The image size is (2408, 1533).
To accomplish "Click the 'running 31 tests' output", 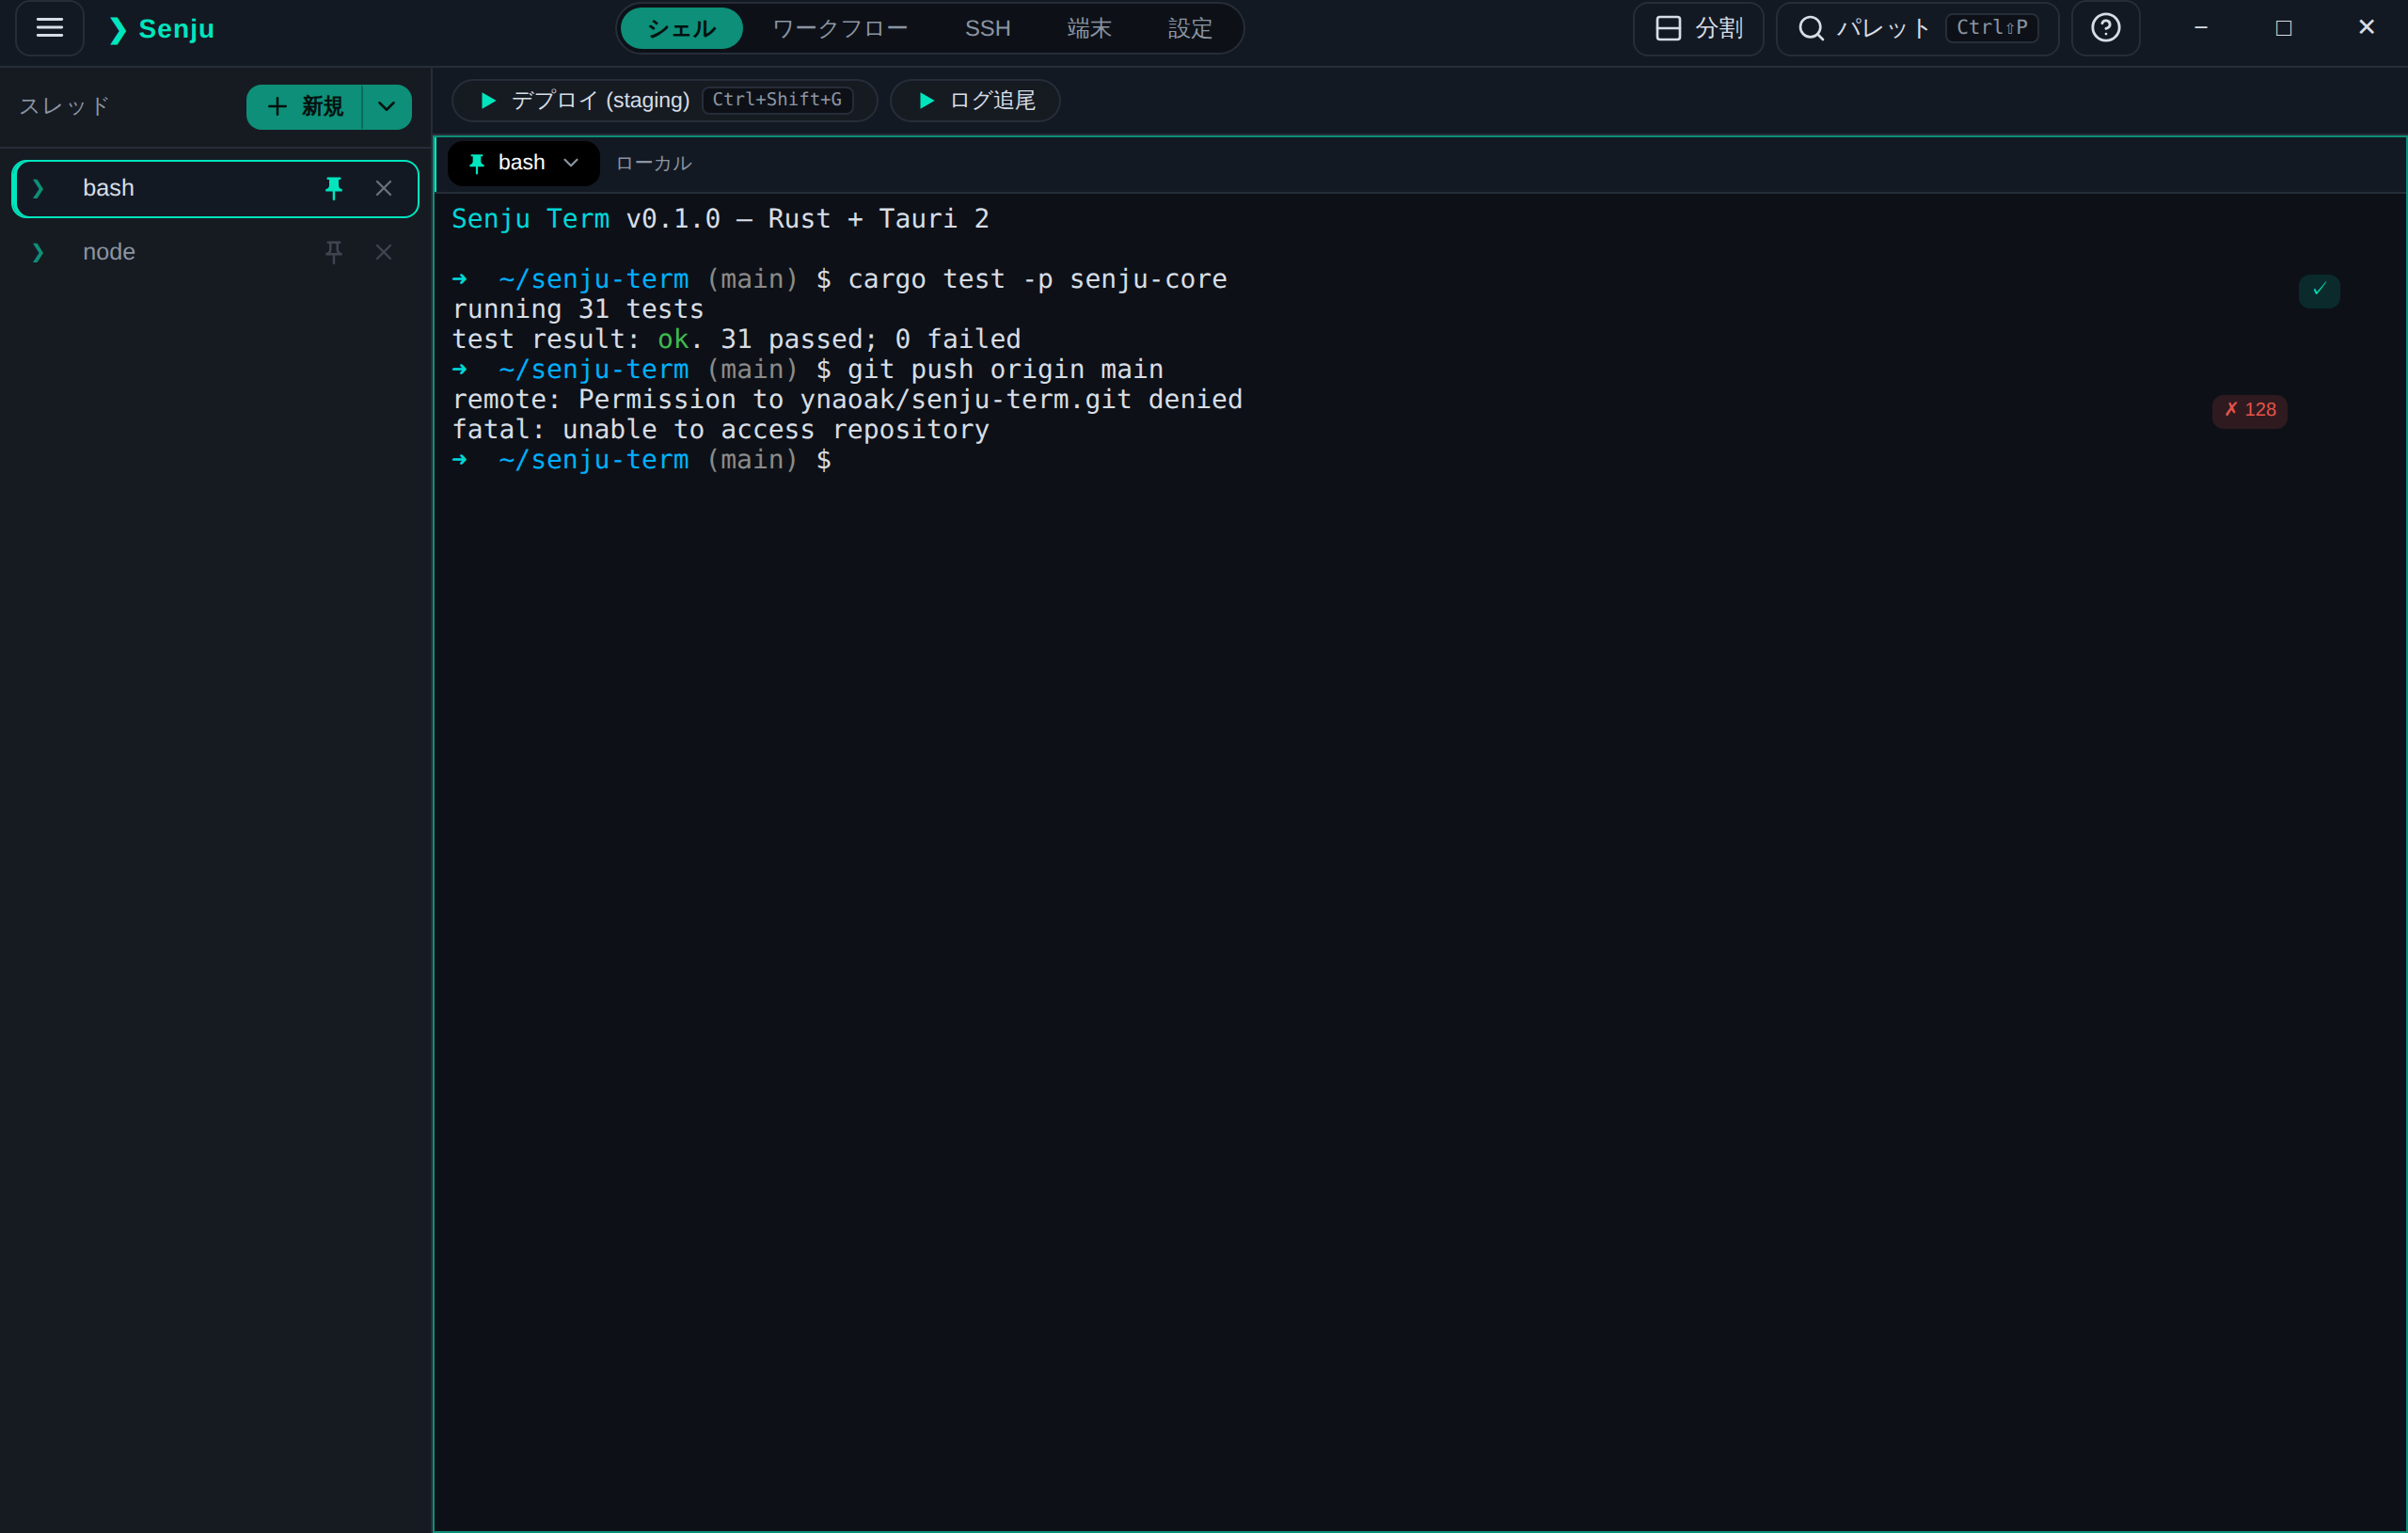I will point(578,309).
